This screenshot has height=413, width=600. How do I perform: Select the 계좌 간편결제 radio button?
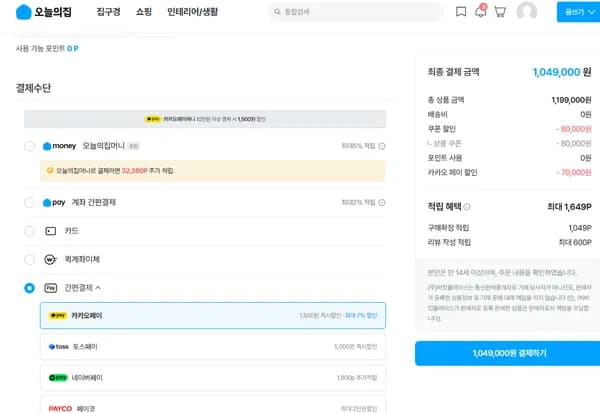pos(29,202)
